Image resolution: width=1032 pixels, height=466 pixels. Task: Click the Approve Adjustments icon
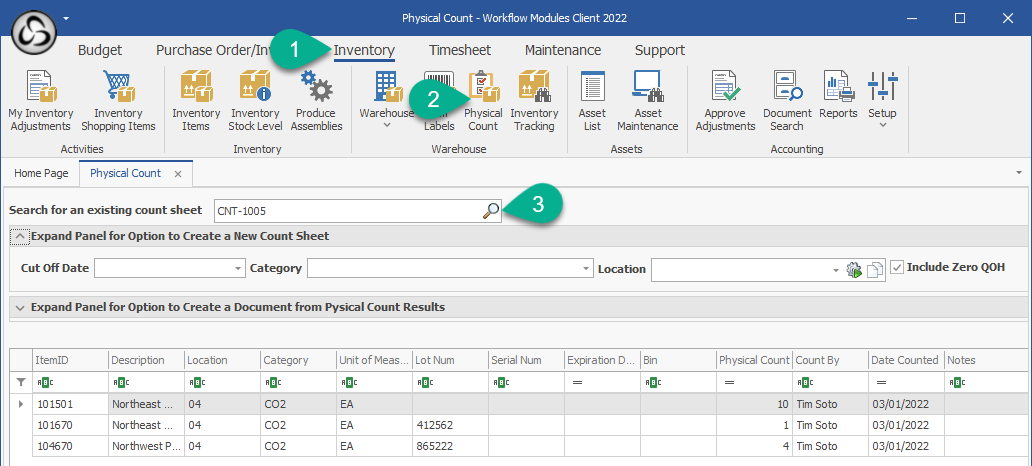725,101
